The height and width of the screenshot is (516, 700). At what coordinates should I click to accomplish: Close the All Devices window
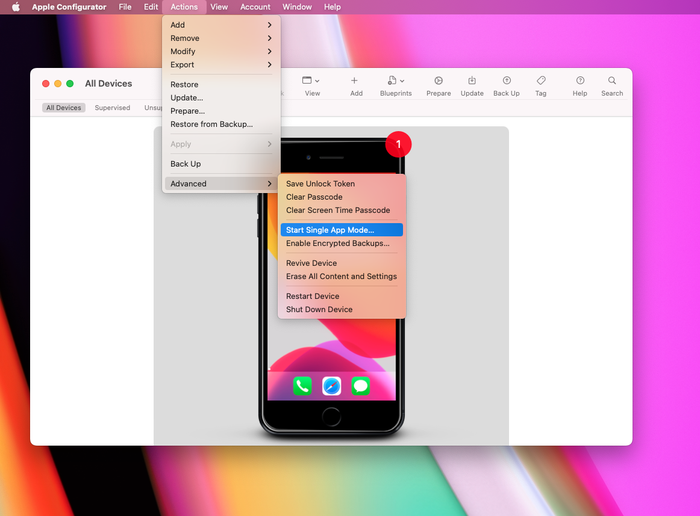click(x=46, y=83)
